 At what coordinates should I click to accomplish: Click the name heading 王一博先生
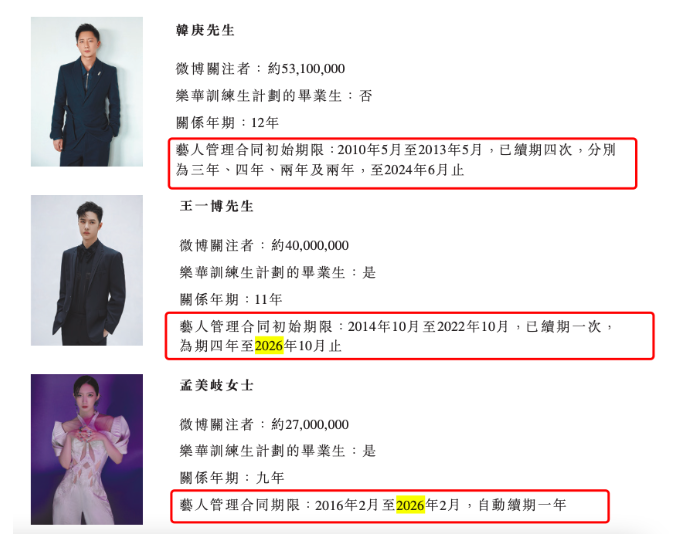coord(216,206)
